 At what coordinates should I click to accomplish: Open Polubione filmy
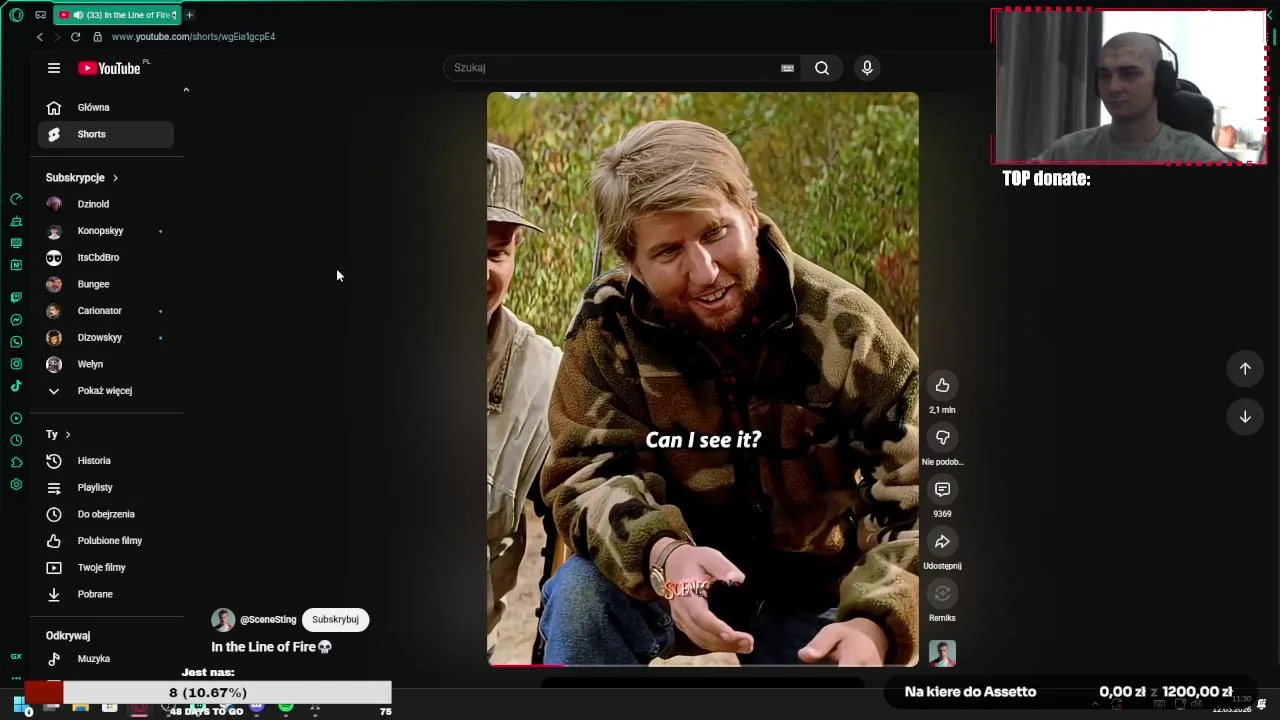[x=106, y=541]
